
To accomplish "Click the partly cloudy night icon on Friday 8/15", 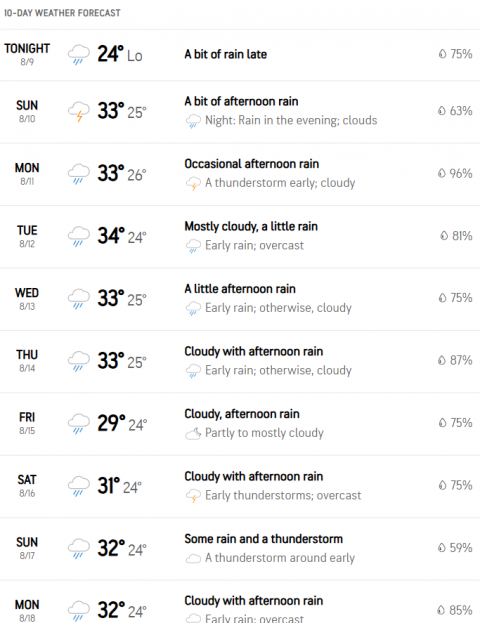I will [193, 433].
